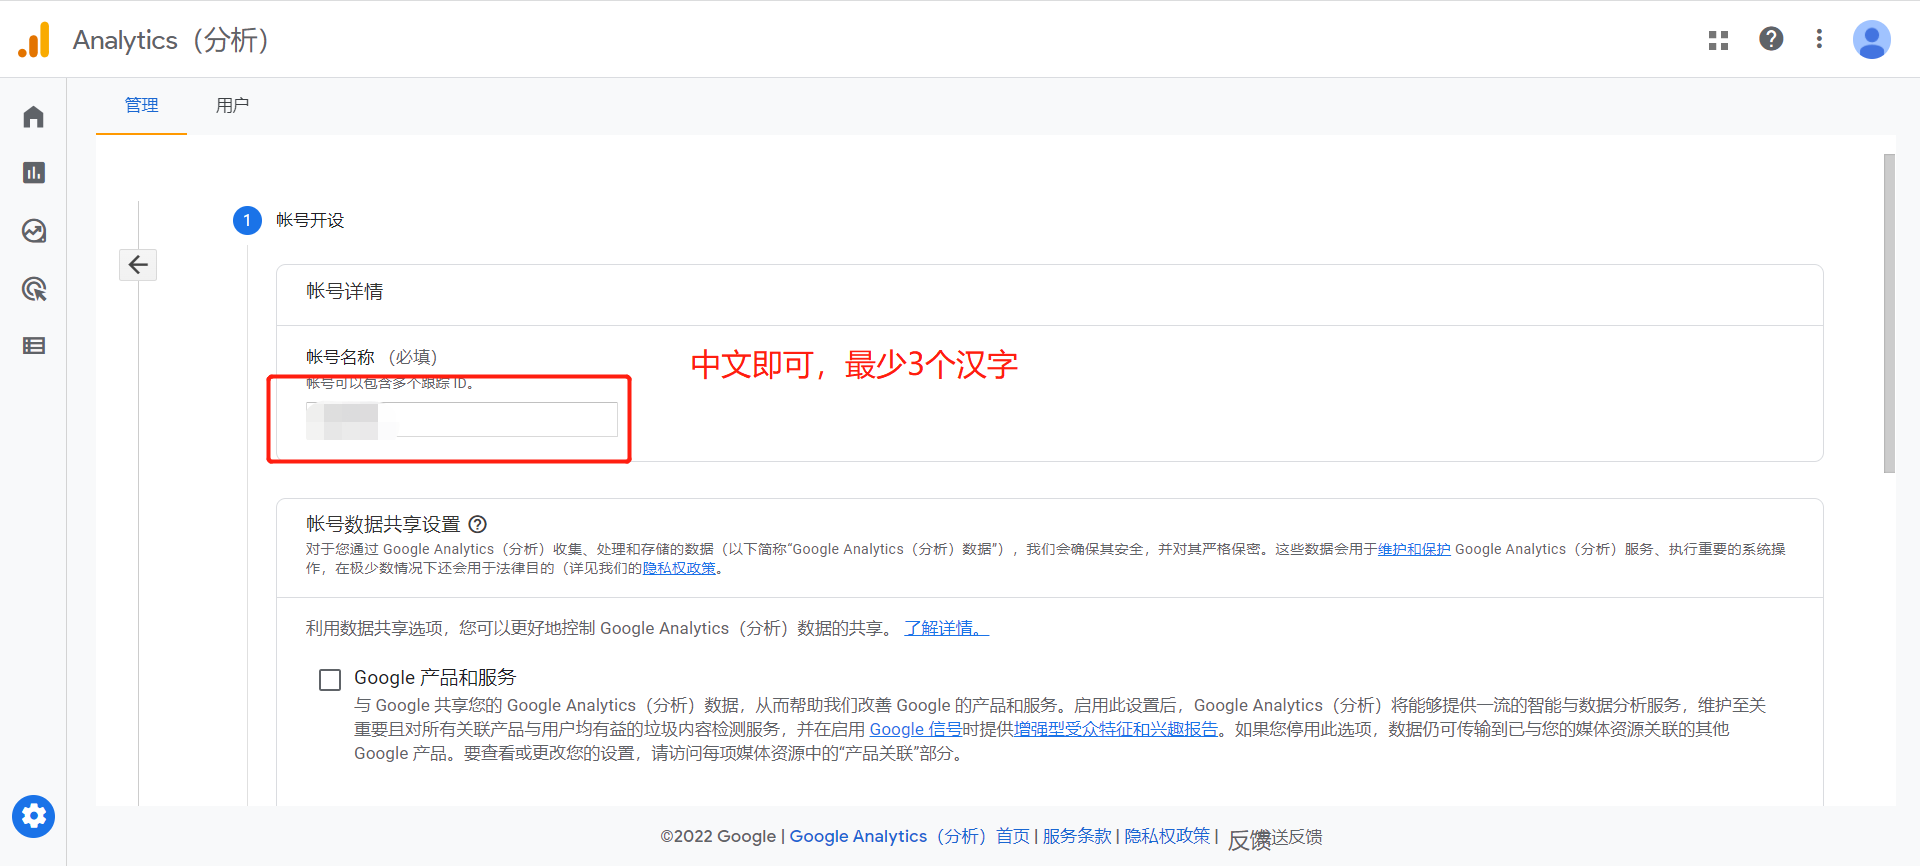Open the Home icon in sidebar
The width and height of the screenshot is (1920, 866).
point(34,117)
